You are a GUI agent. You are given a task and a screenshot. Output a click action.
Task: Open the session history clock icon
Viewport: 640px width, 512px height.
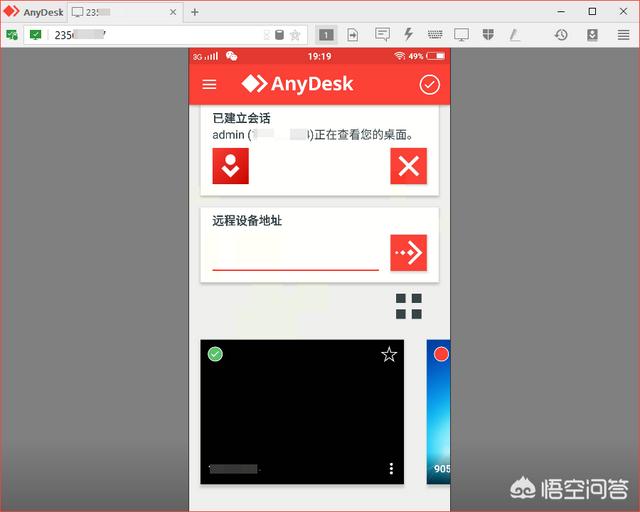(x=561, y=35)
